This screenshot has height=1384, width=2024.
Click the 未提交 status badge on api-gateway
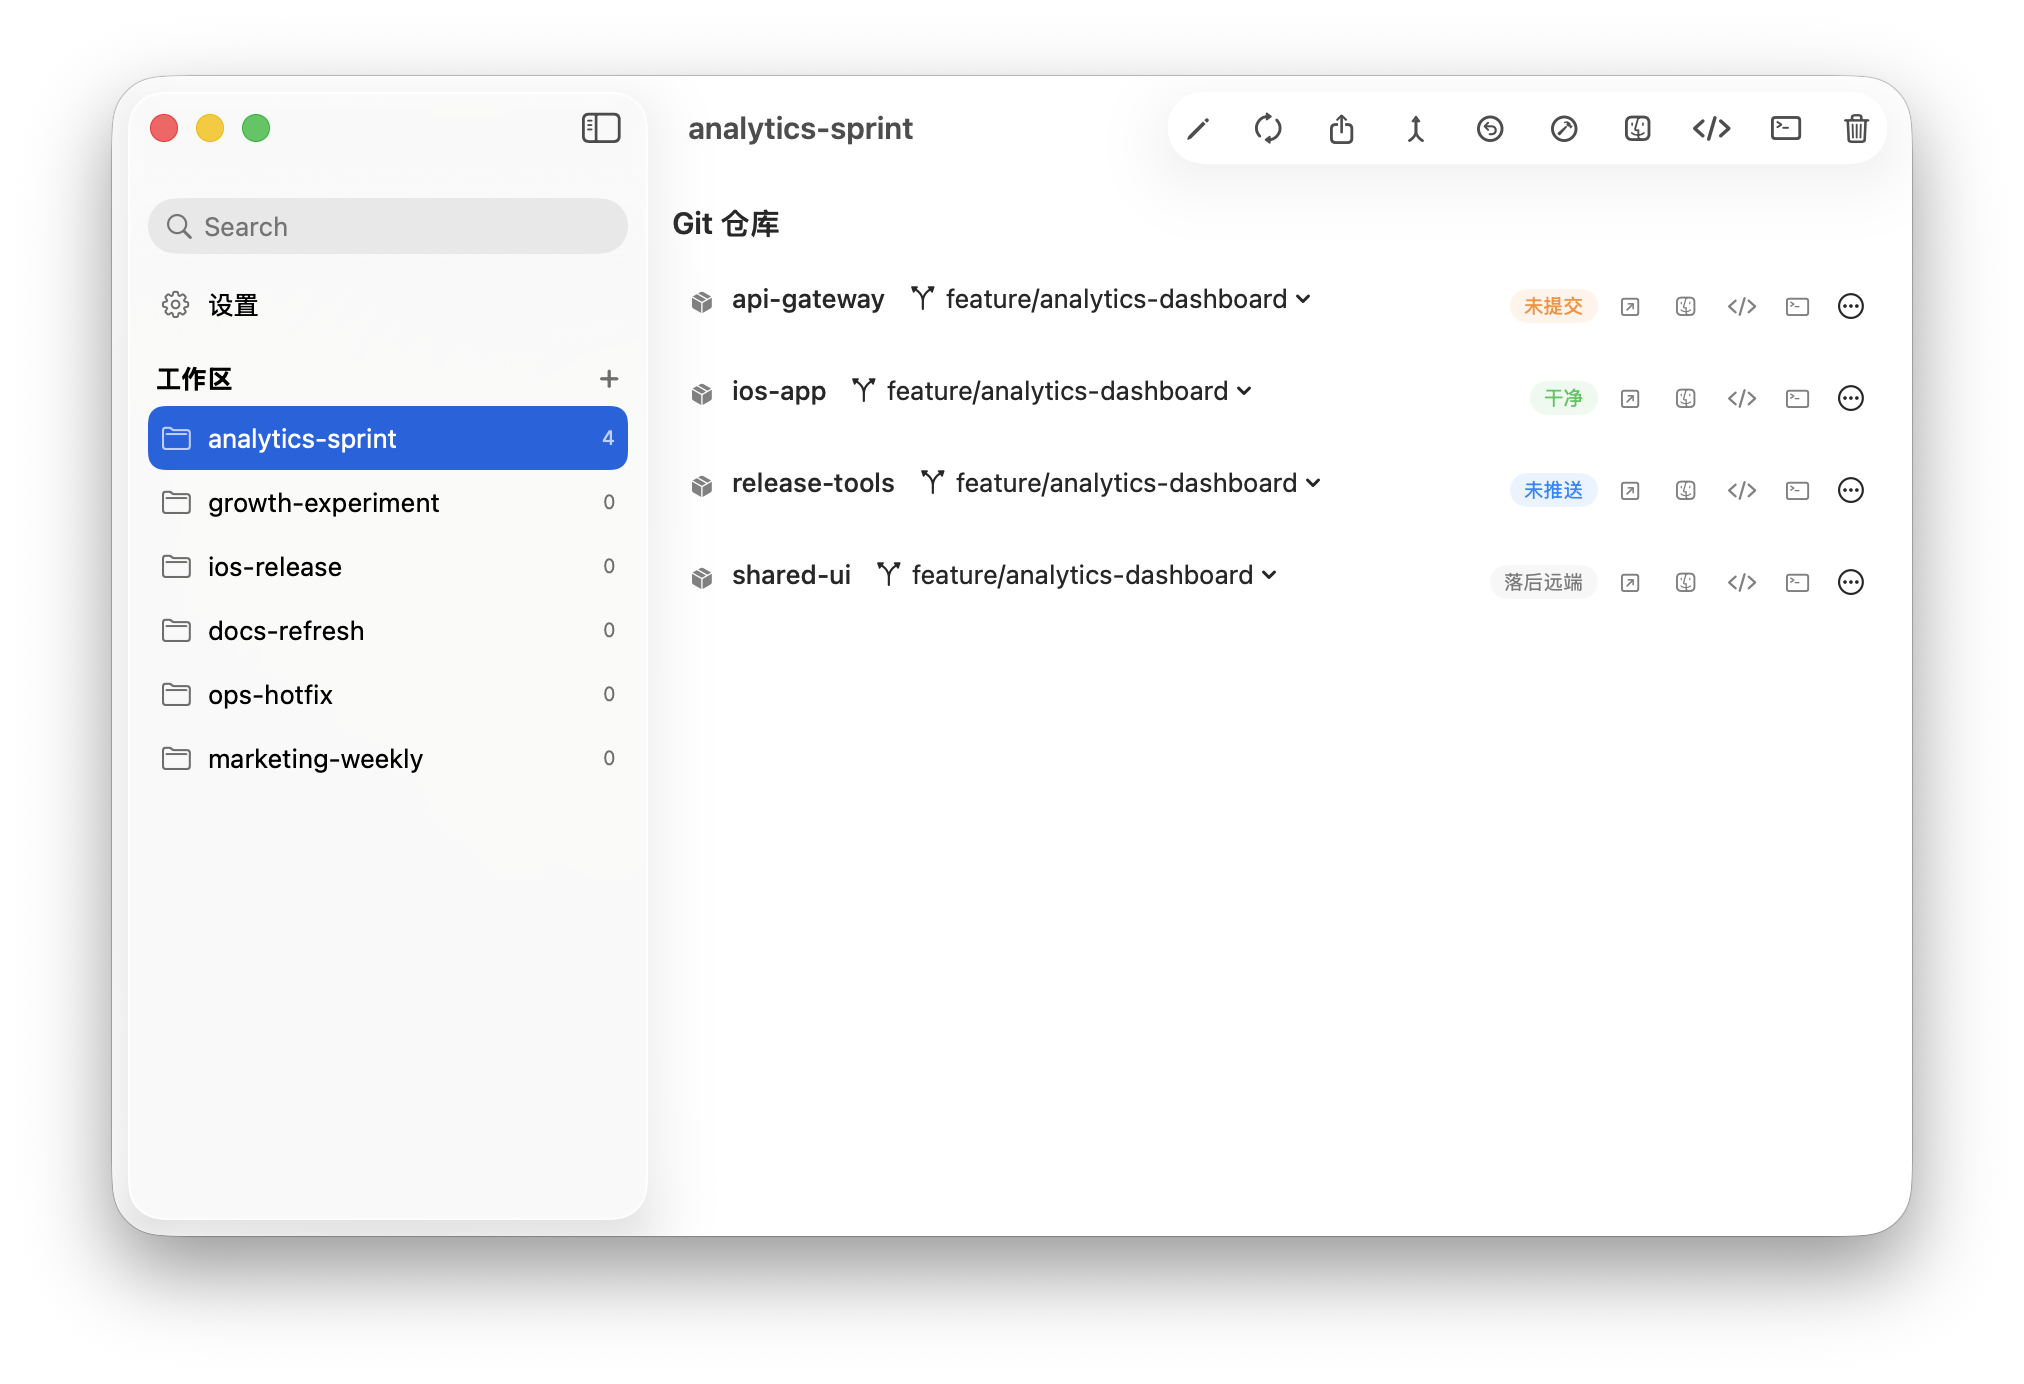pyautogui.click(x=1553, y=306)
